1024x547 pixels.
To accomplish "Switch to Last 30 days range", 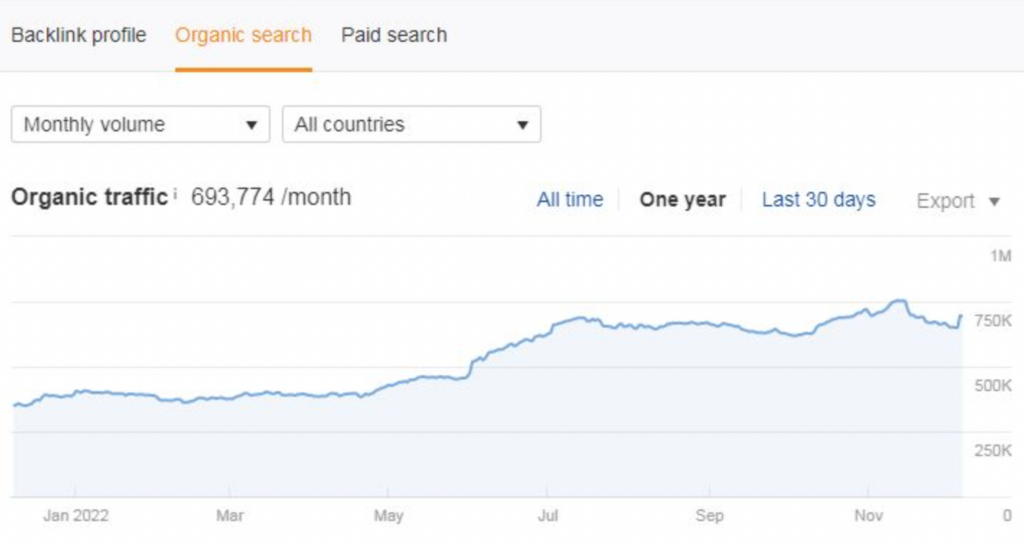I will 818,199.
